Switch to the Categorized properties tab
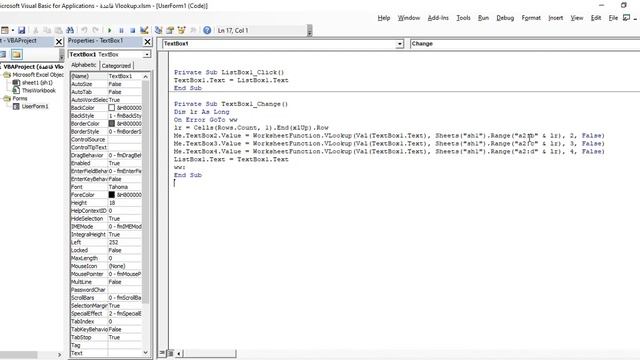The height and width of the screenshot is (360, 640). point(116,66)
